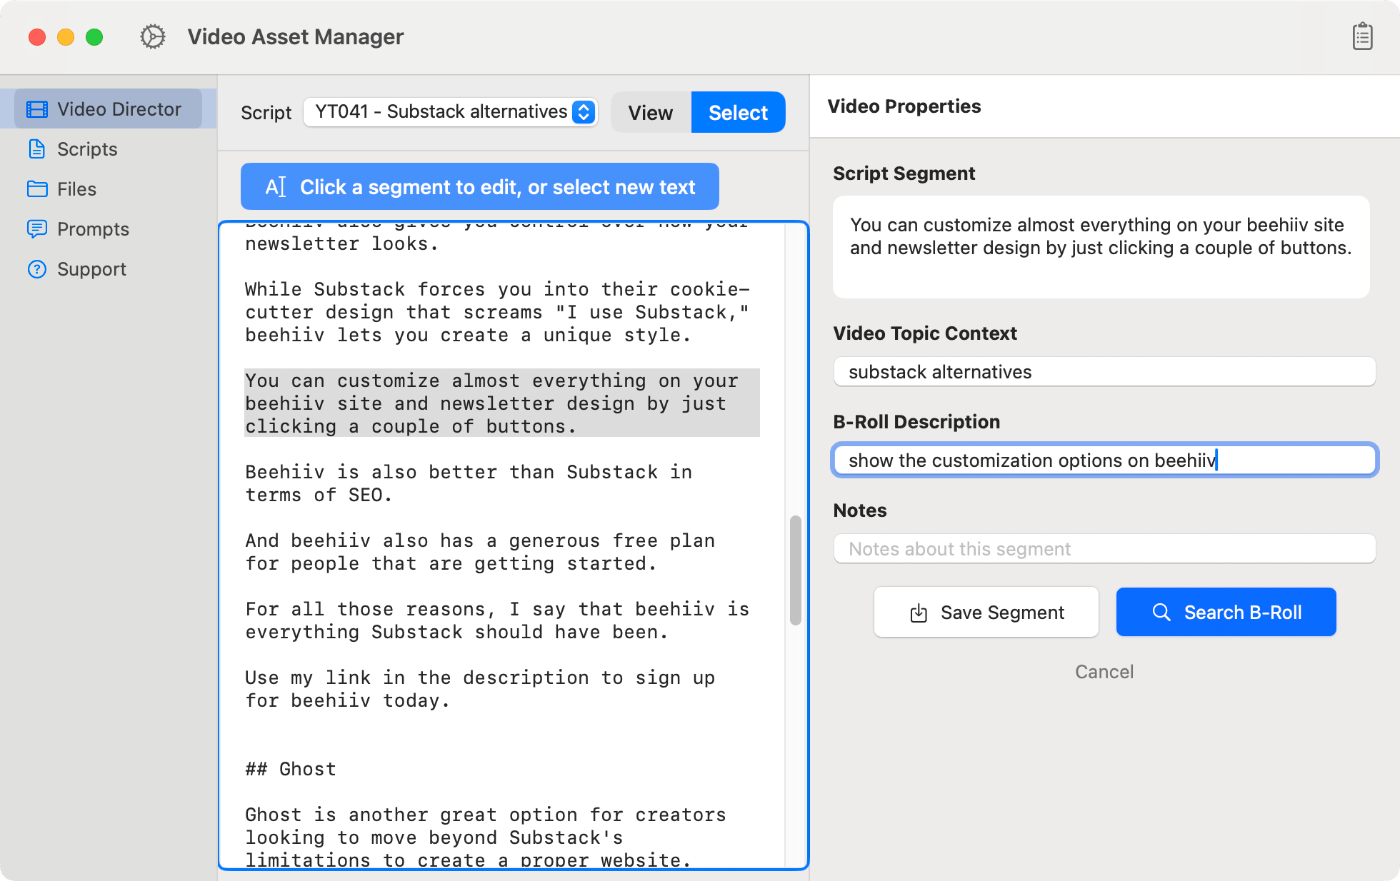1400x881 pixels.
Task: Switch to Select mode
Action: click(x=738, y=112)
